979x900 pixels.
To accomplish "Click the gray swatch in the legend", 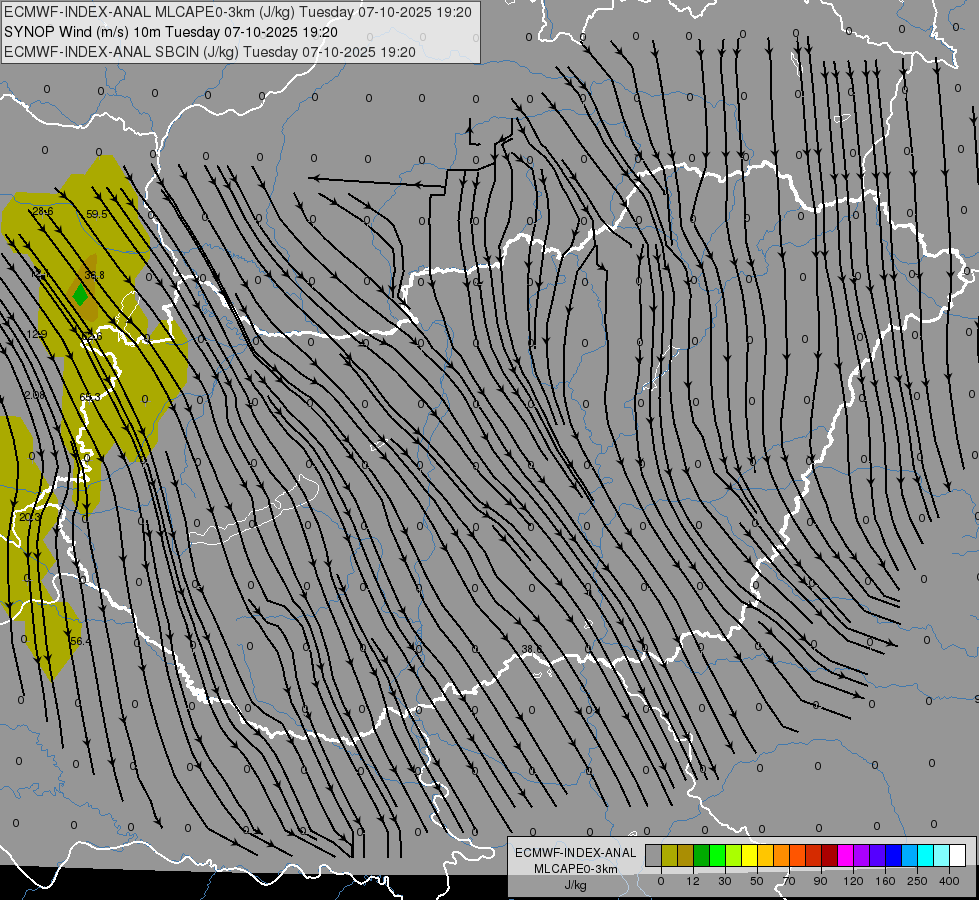I will point(654,855).
